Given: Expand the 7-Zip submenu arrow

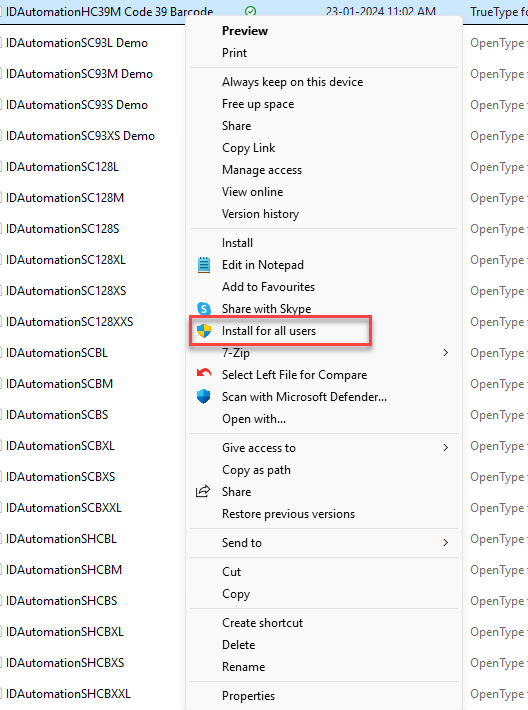Looking at the screenshot, I should coord(446,353).
